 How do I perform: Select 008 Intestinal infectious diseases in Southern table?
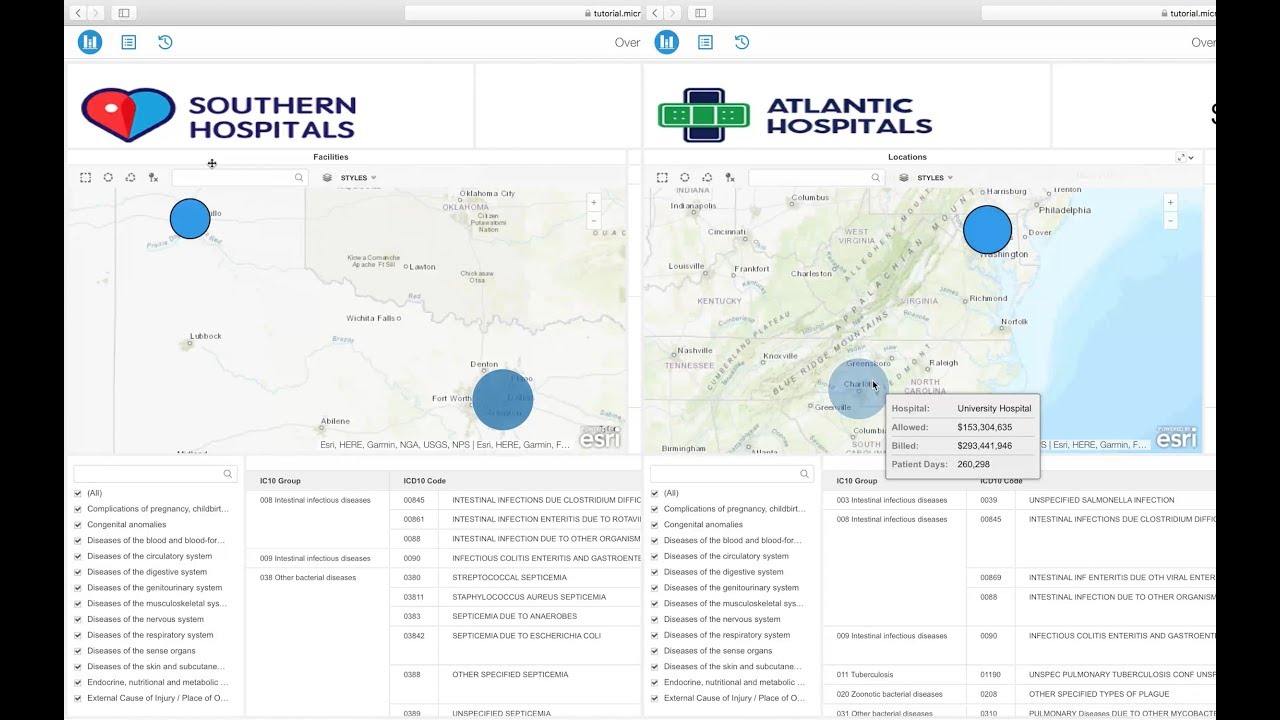[315, 500]
